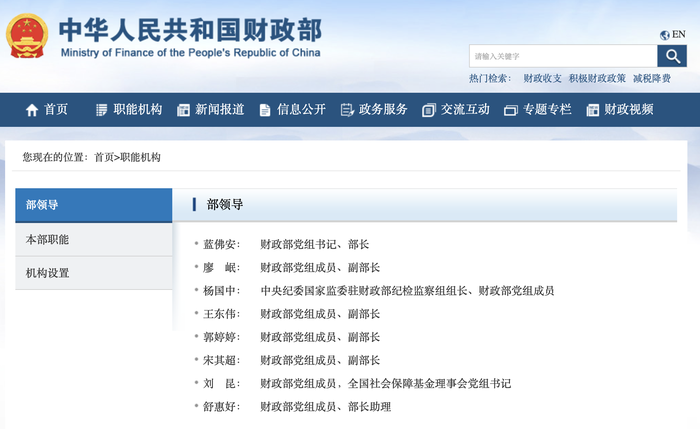Open 专题专栏 navigation item

pyautogui.click(x=547, y=109)
